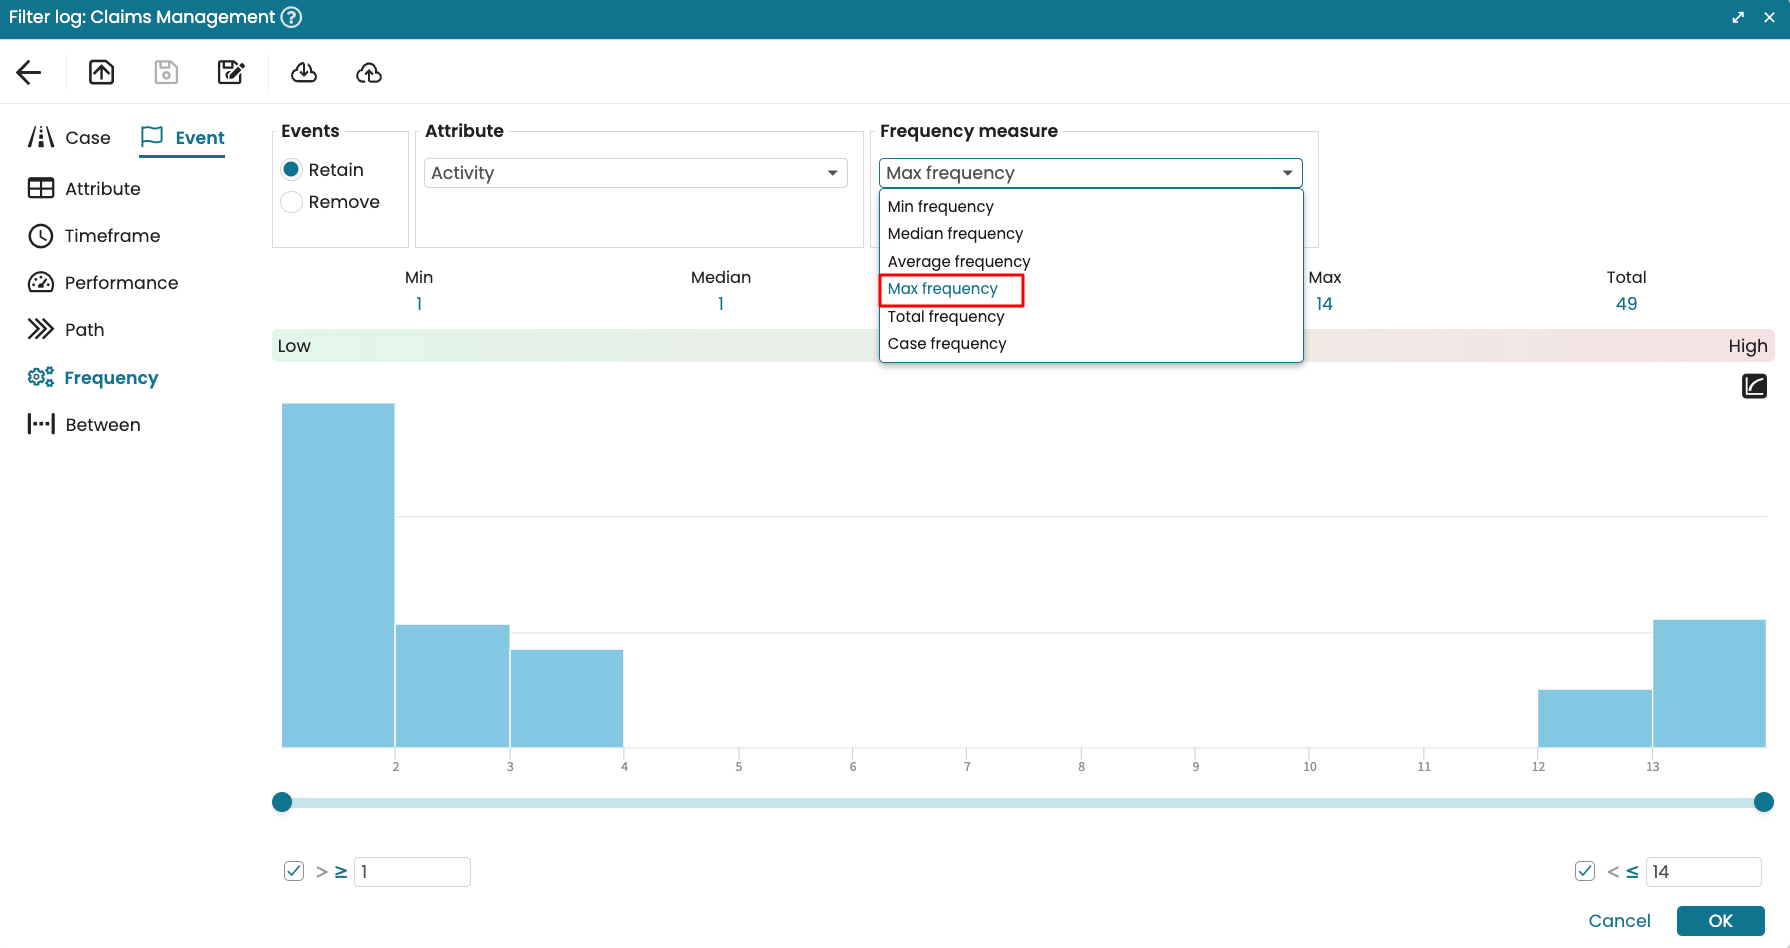Click the export arrow-up box icon
The image size is (1790, 948).
click(x=102, y=72)
